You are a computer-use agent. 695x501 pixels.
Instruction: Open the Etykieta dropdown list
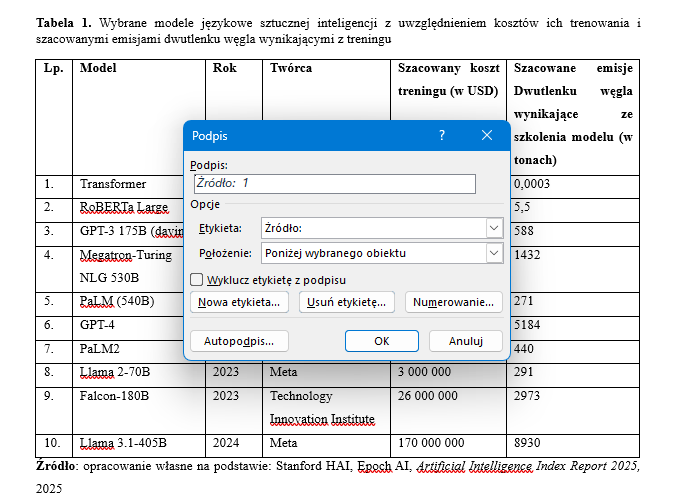pos(493,228)
